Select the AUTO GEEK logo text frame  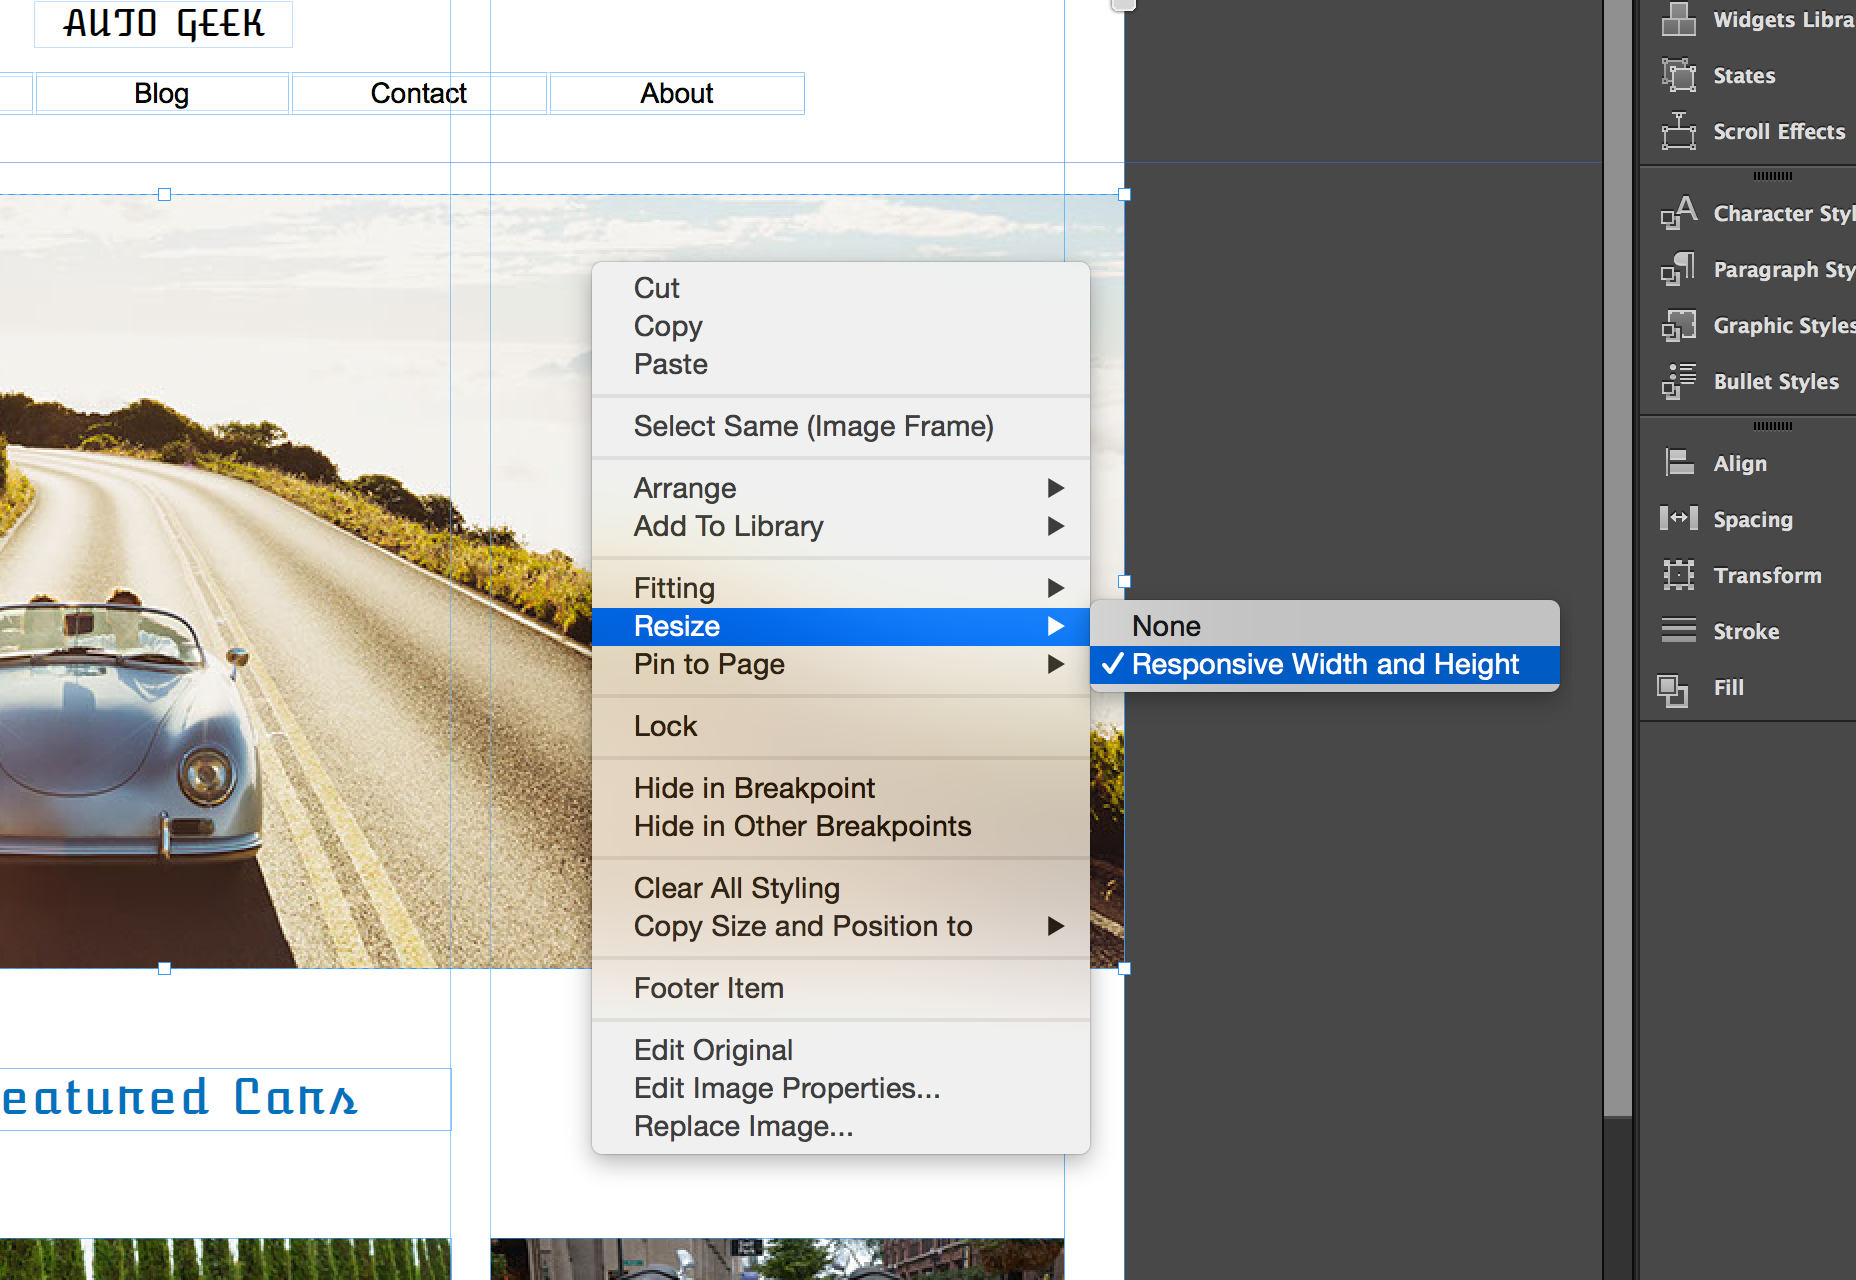pyautogui.click(x=164, y=23)
